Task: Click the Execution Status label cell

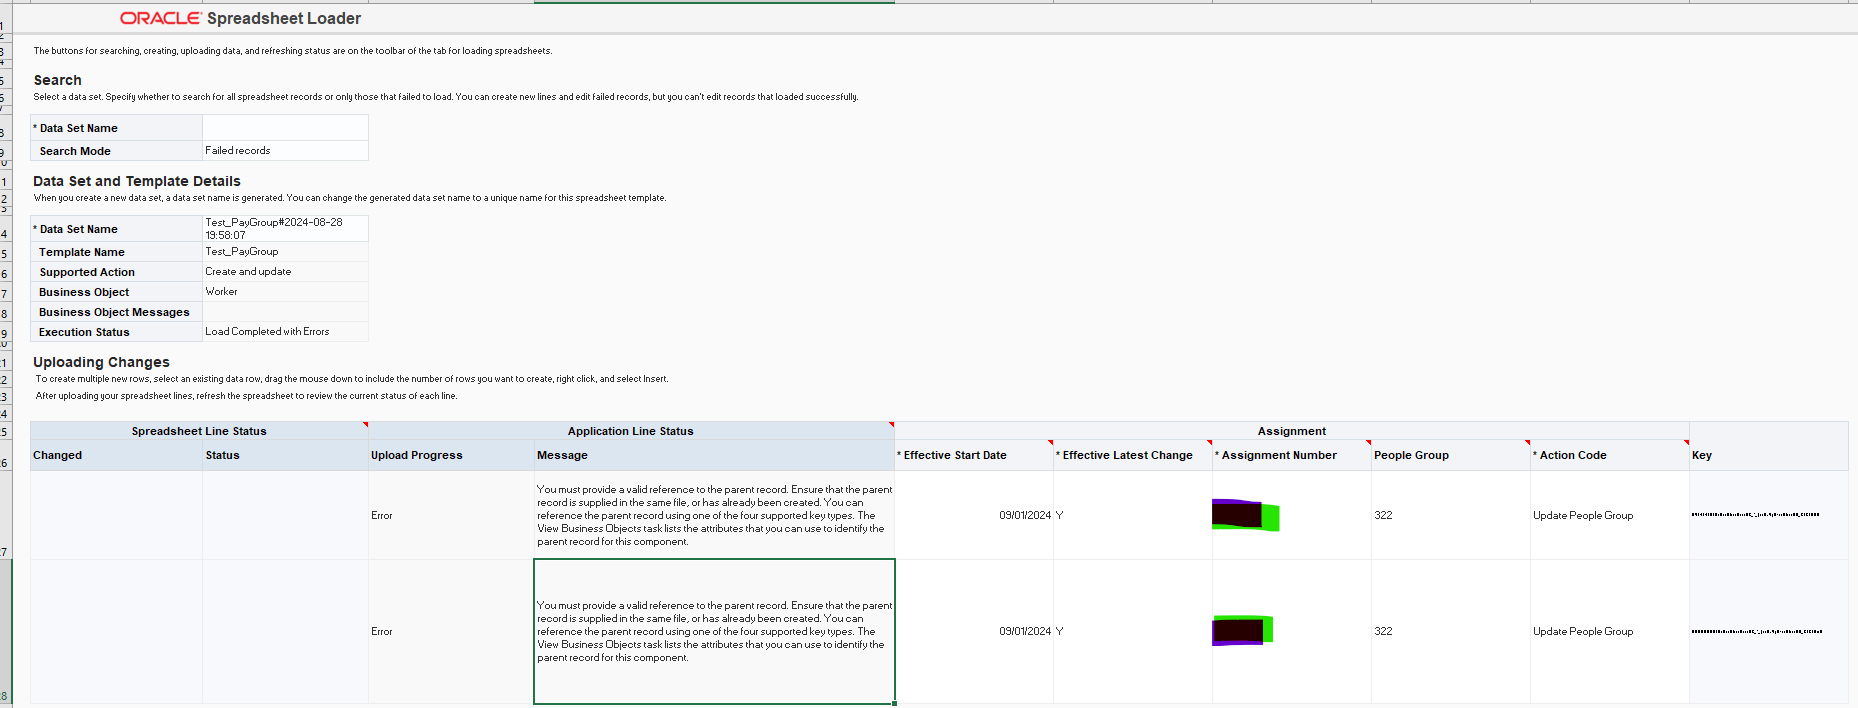Action: point(116,332)
